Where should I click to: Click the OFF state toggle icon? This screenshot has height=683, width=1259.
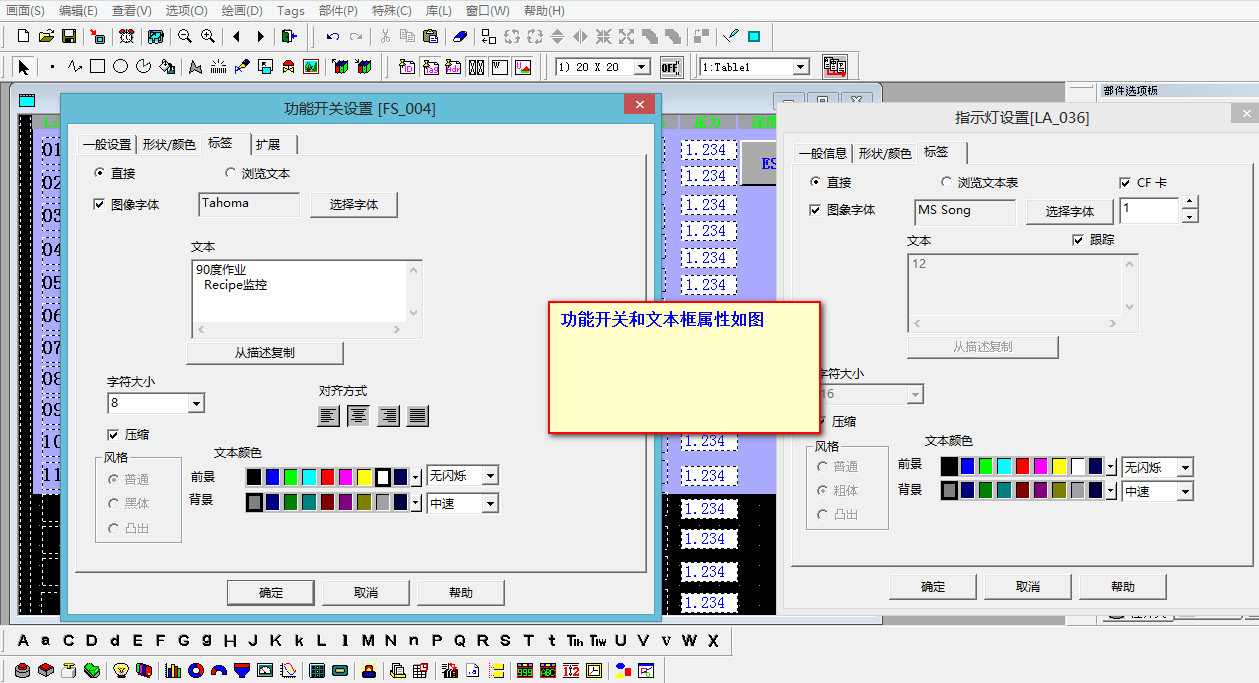click(x=670, y=67)
